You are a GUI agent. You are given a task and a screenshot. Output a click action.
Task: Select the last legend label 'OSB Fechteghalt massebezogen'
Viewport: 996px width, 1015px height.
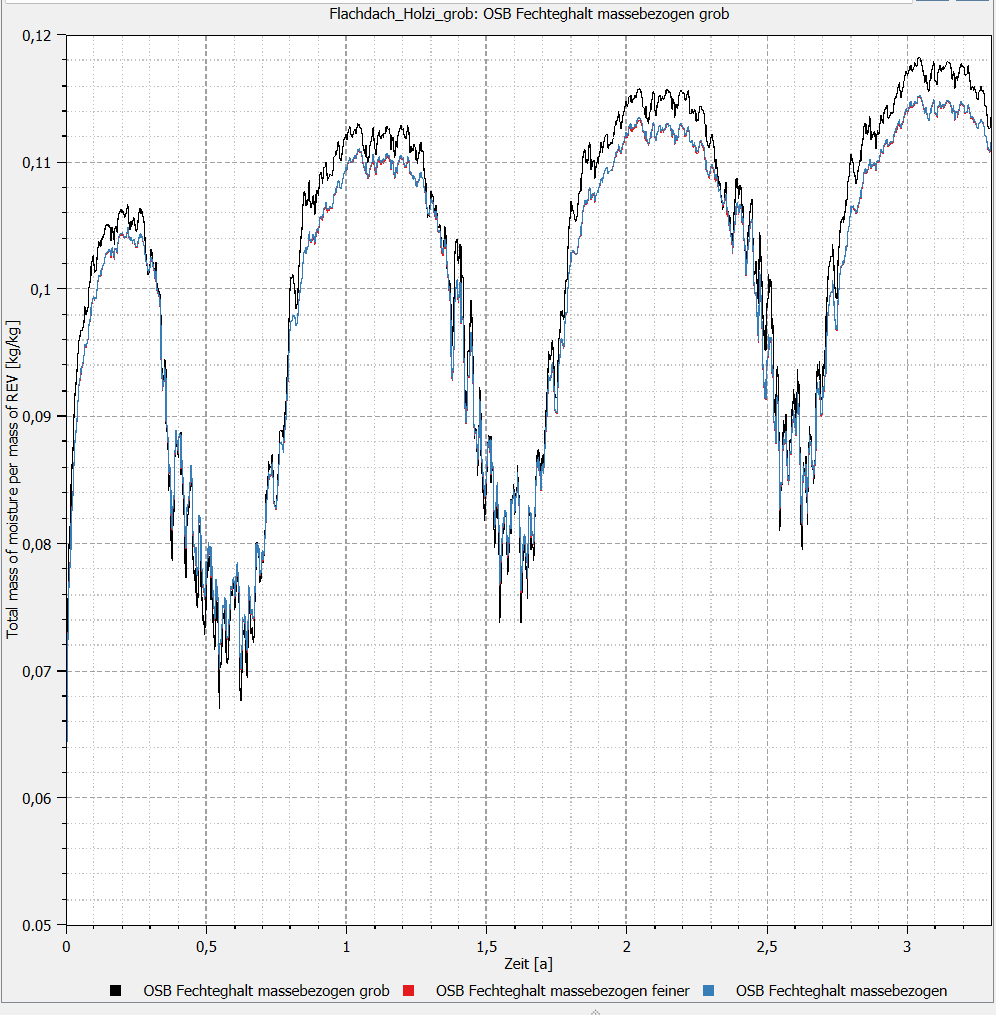[x=841, y=990]
